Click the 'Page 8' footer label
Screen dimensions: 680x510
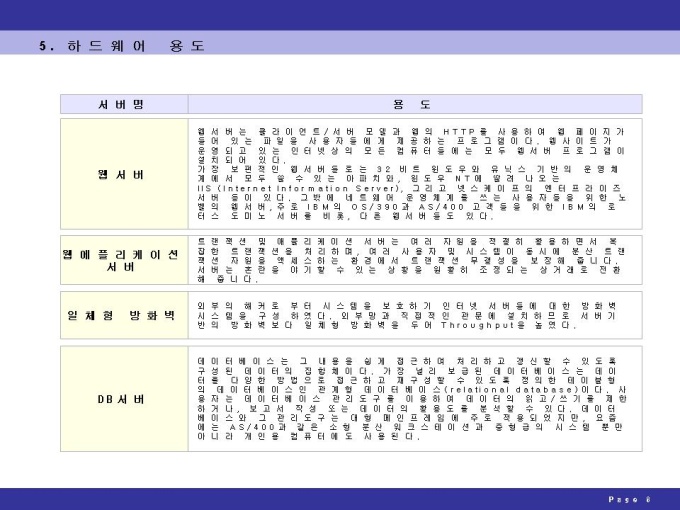click(x=630, y=500)
